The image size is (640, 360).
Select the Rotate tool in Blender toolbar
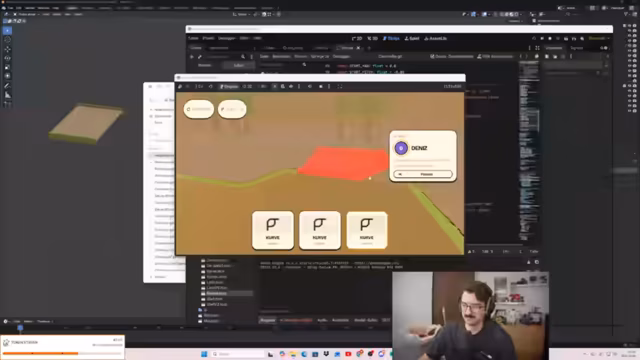(x=7, y=58)
